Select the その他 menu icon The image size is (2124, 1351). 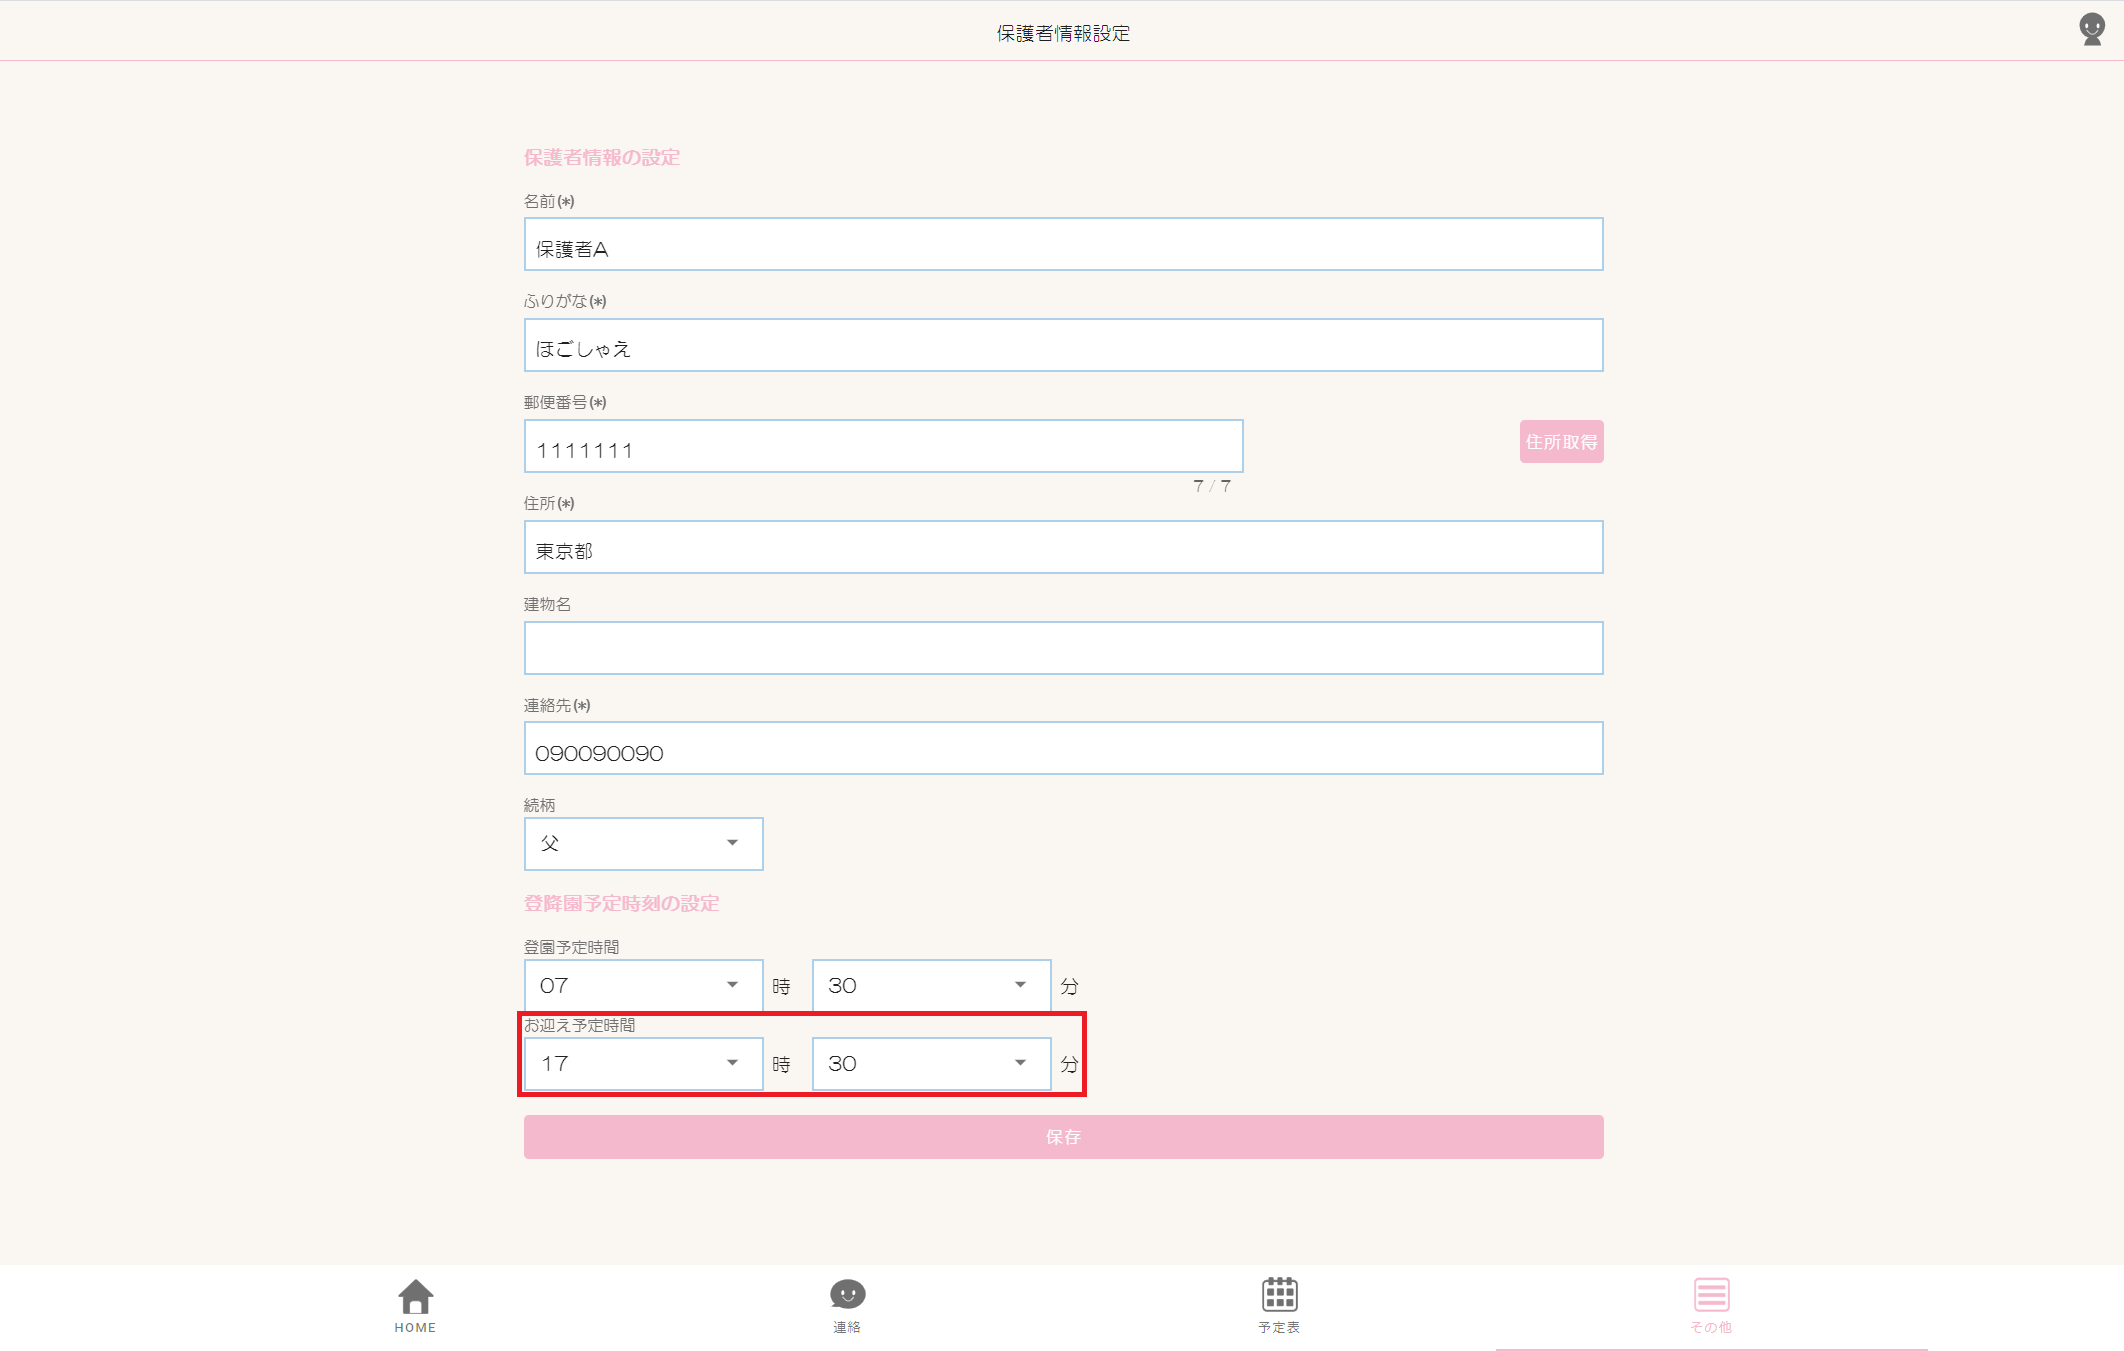(x=1711, y=1294)
